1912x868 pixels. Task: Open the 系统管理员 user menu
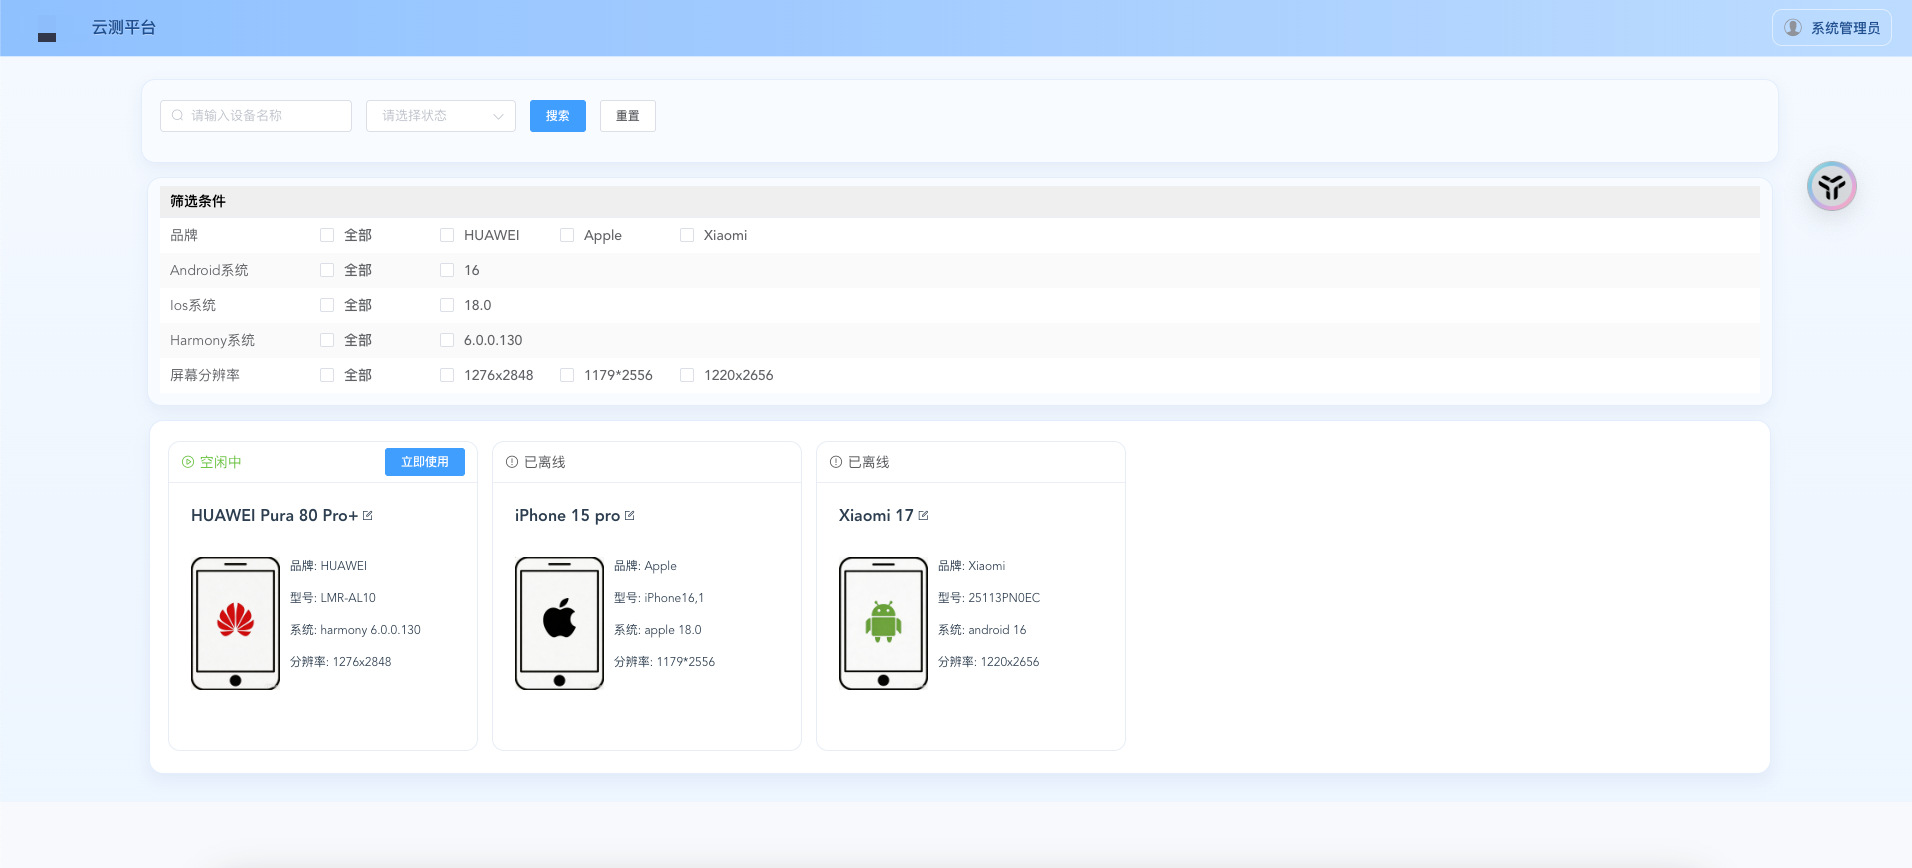(x=1832, y=28)
